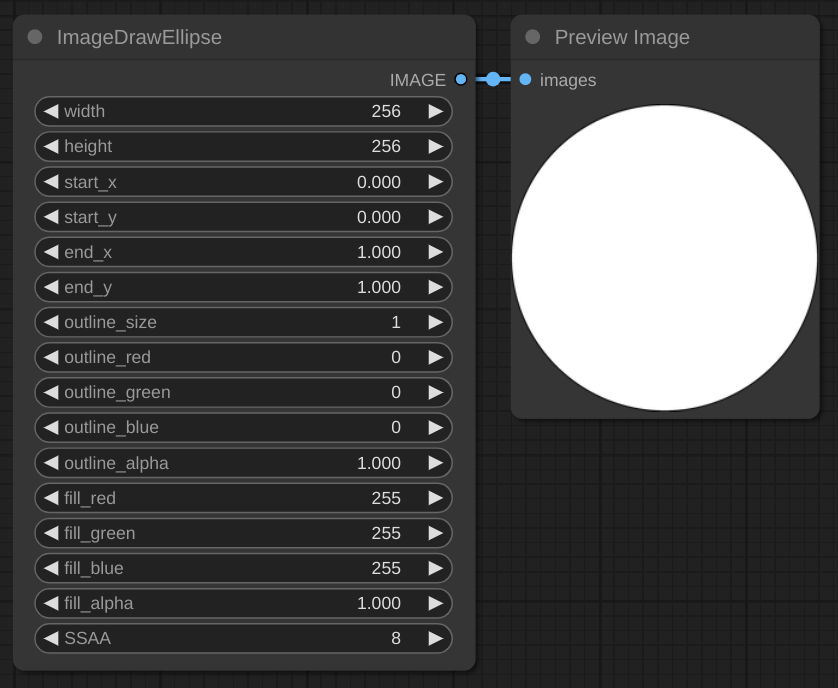
Task: Click the link midpoint between the nodes
Action: tap(493, 79)
